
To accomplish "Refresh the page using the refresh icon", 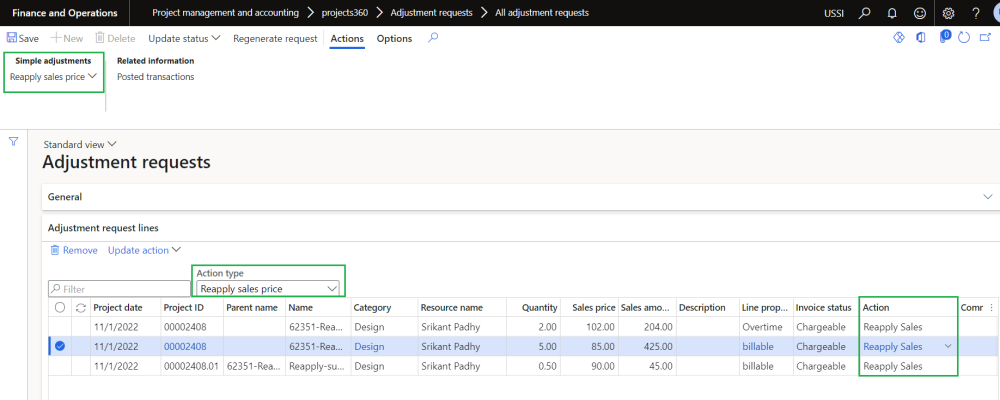I will 964,38.
